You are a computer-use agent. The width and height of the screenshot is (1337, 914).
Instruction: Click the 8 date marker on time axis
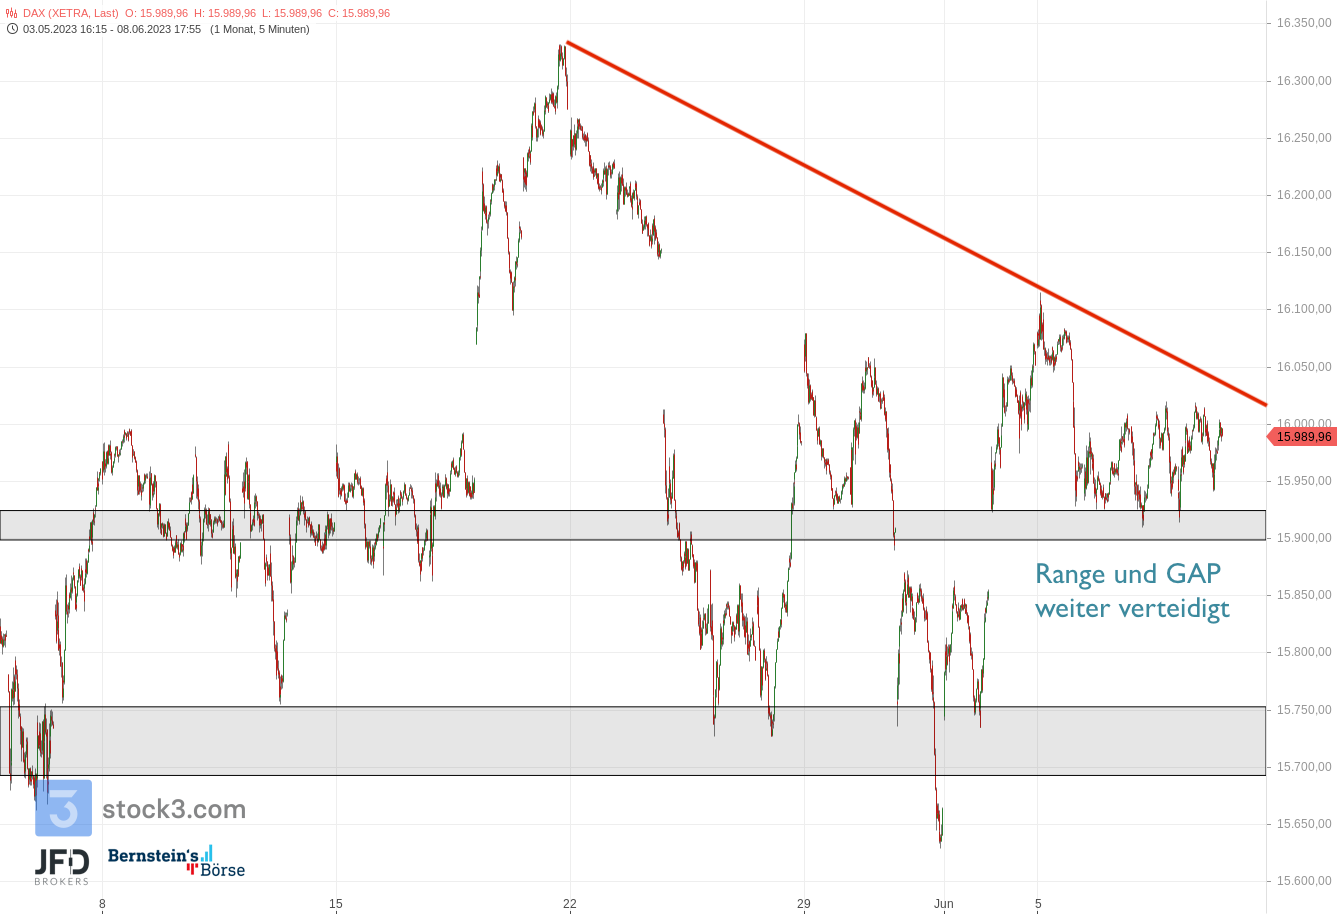tap(102, 904)
